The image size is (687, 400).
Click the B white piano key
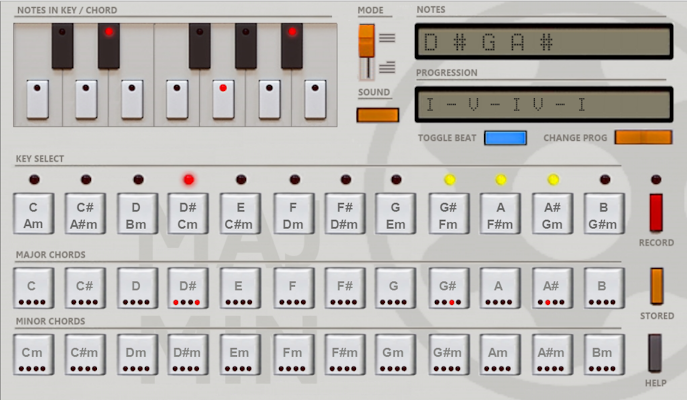point(315,99)
